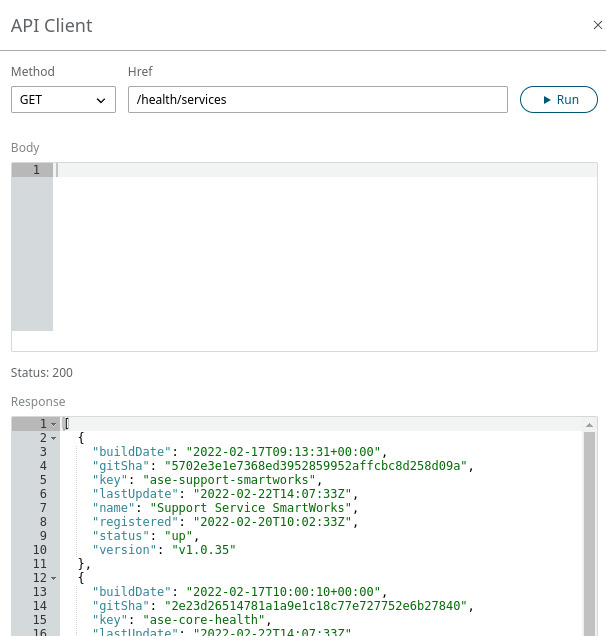This screenshot has width=606, height=636.
Task: Click the Href field containing /health/services
Action: point(318,100)
